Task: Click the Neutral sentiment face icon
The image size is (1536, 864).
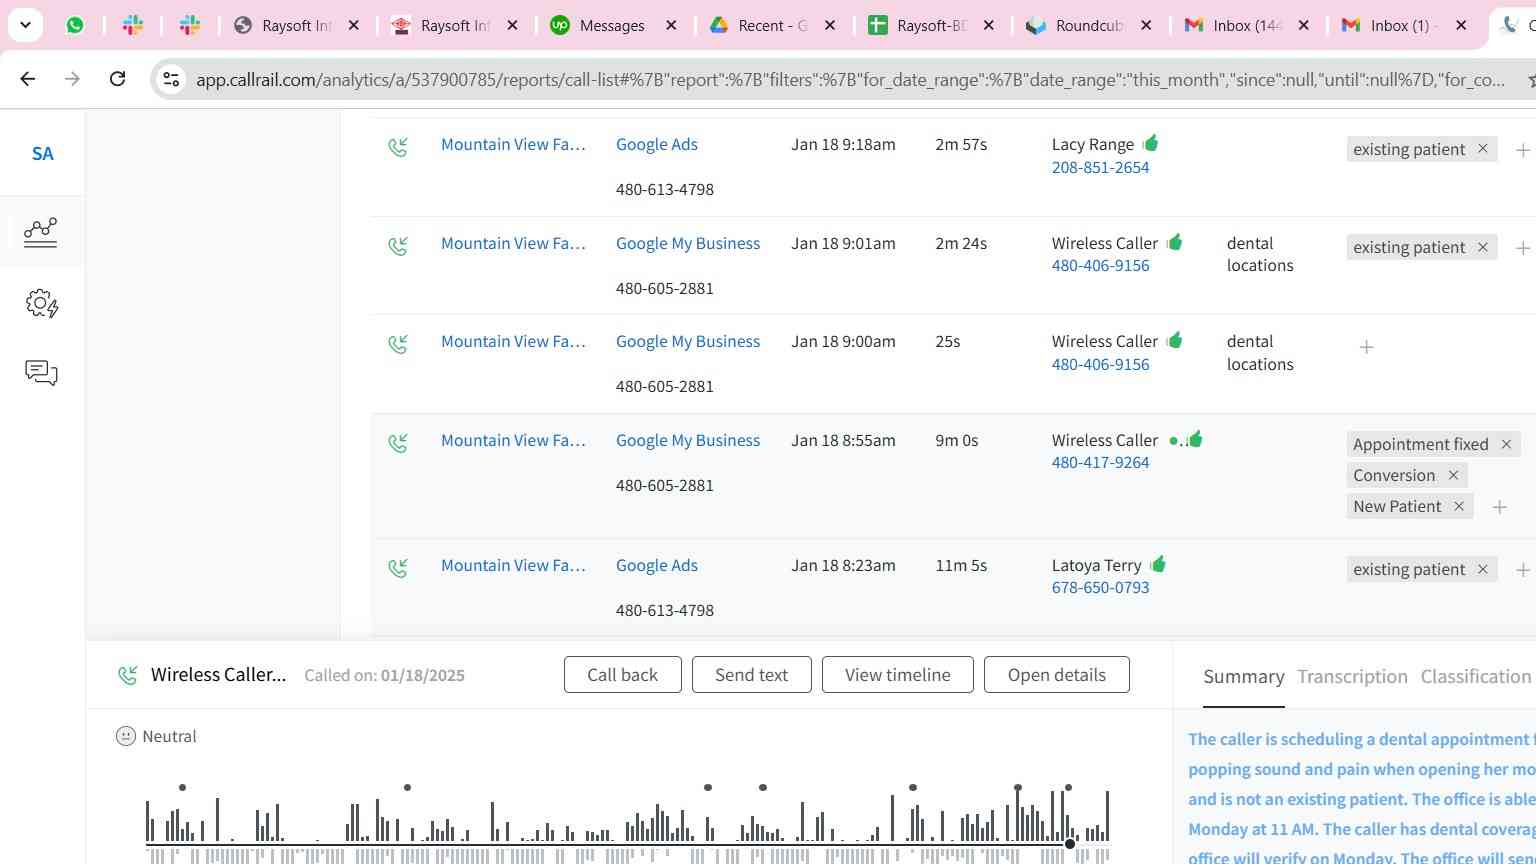Action: (x=125, y=736)
